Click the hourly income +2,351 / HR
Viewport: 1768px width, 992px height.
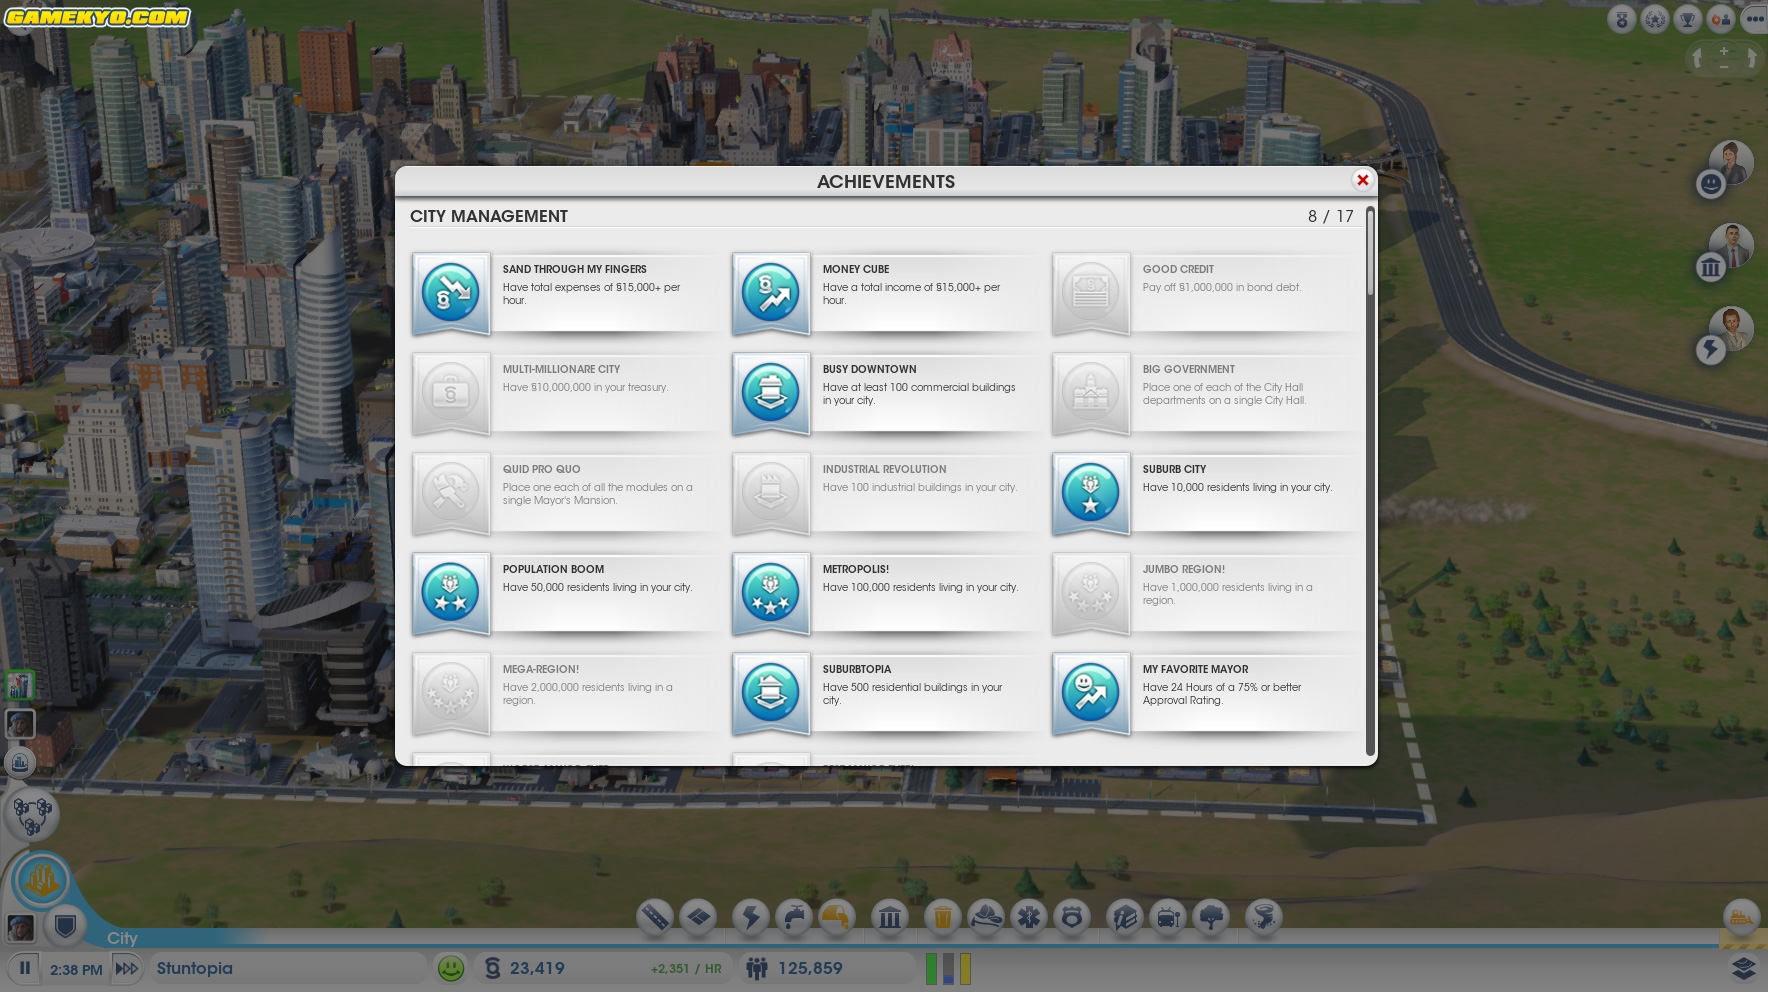(686, 968)
